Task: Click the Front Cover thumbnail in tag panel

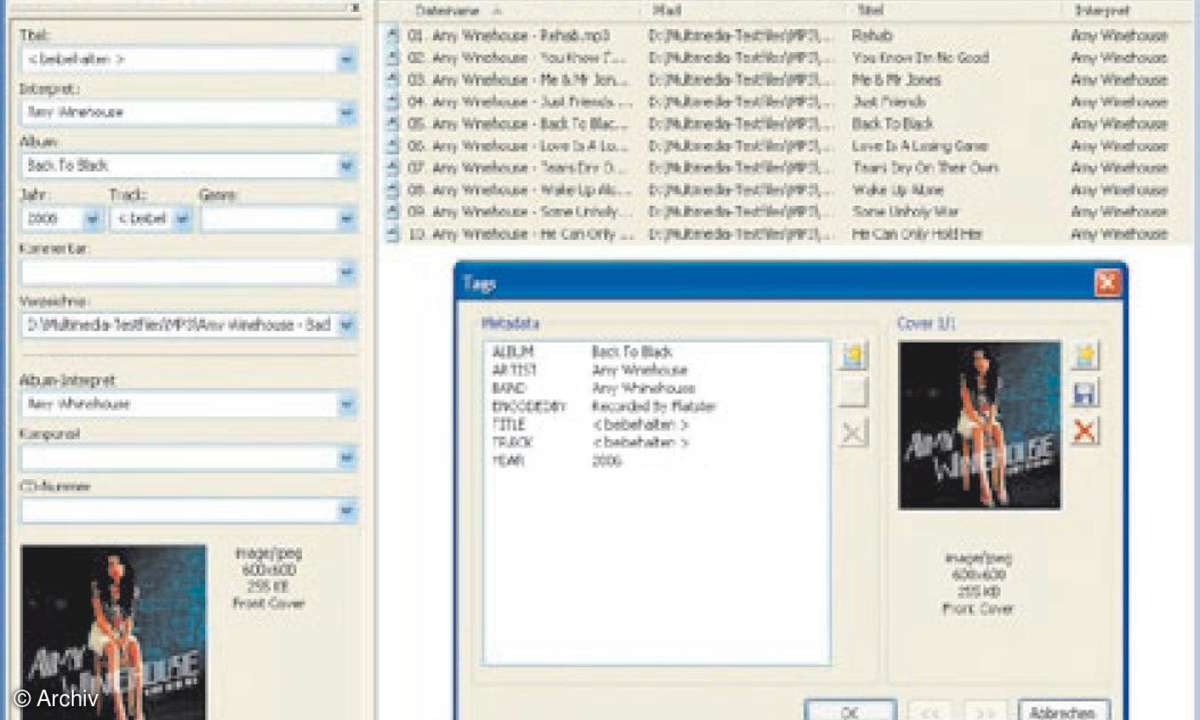Action: (x=113, y=632)
